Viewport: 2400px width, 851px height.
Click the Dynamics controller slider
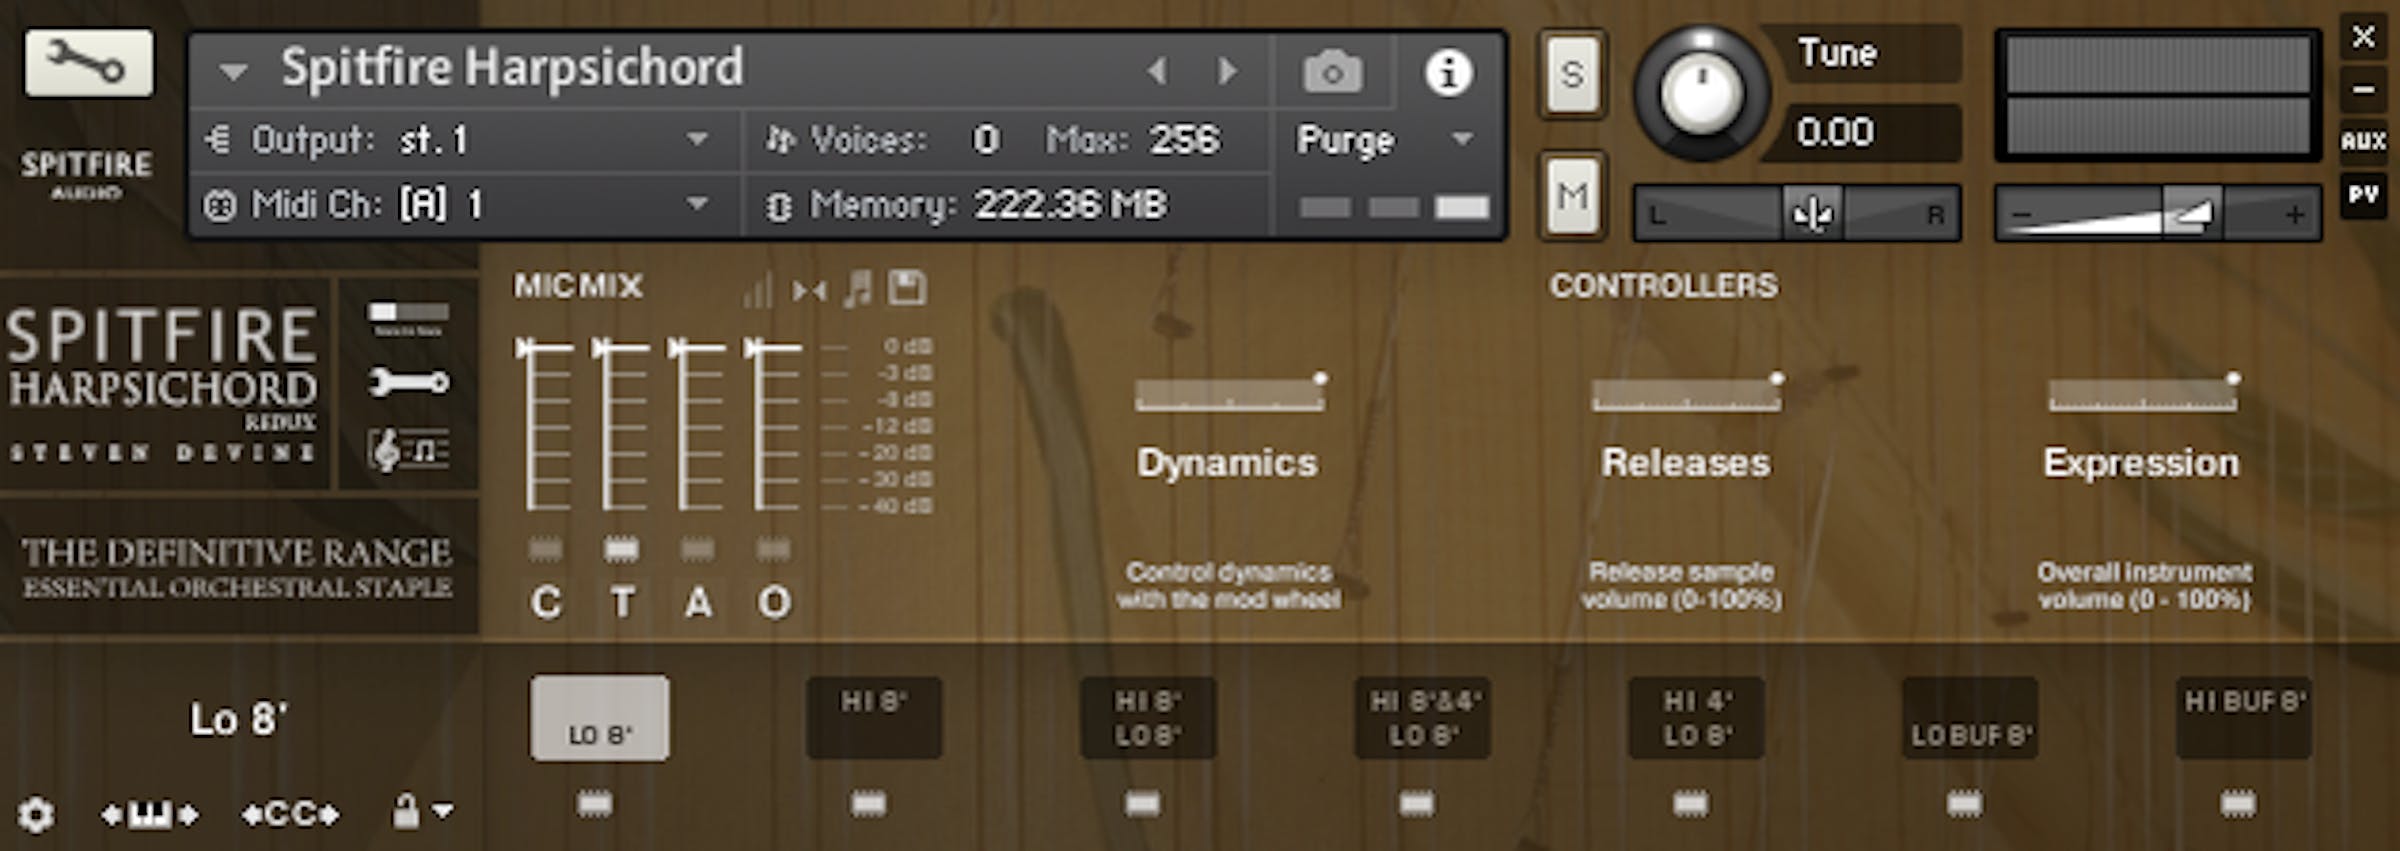pyautogui.click(x=1230, y=393)
